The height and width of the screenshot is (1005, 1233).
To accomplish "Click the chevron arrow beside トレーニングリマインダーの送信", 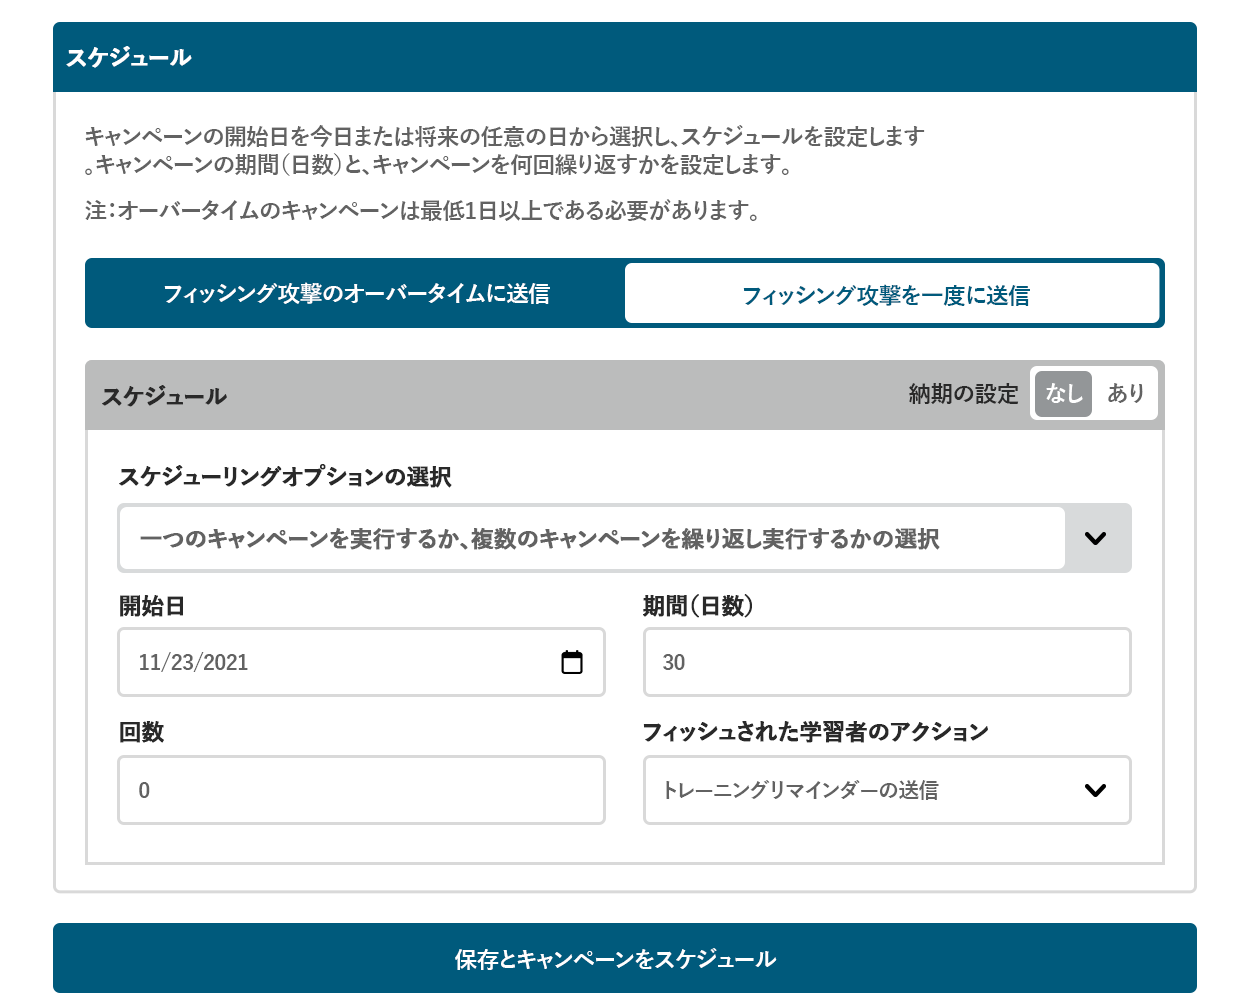I will pyautogui.click(x=1095, y=790).
